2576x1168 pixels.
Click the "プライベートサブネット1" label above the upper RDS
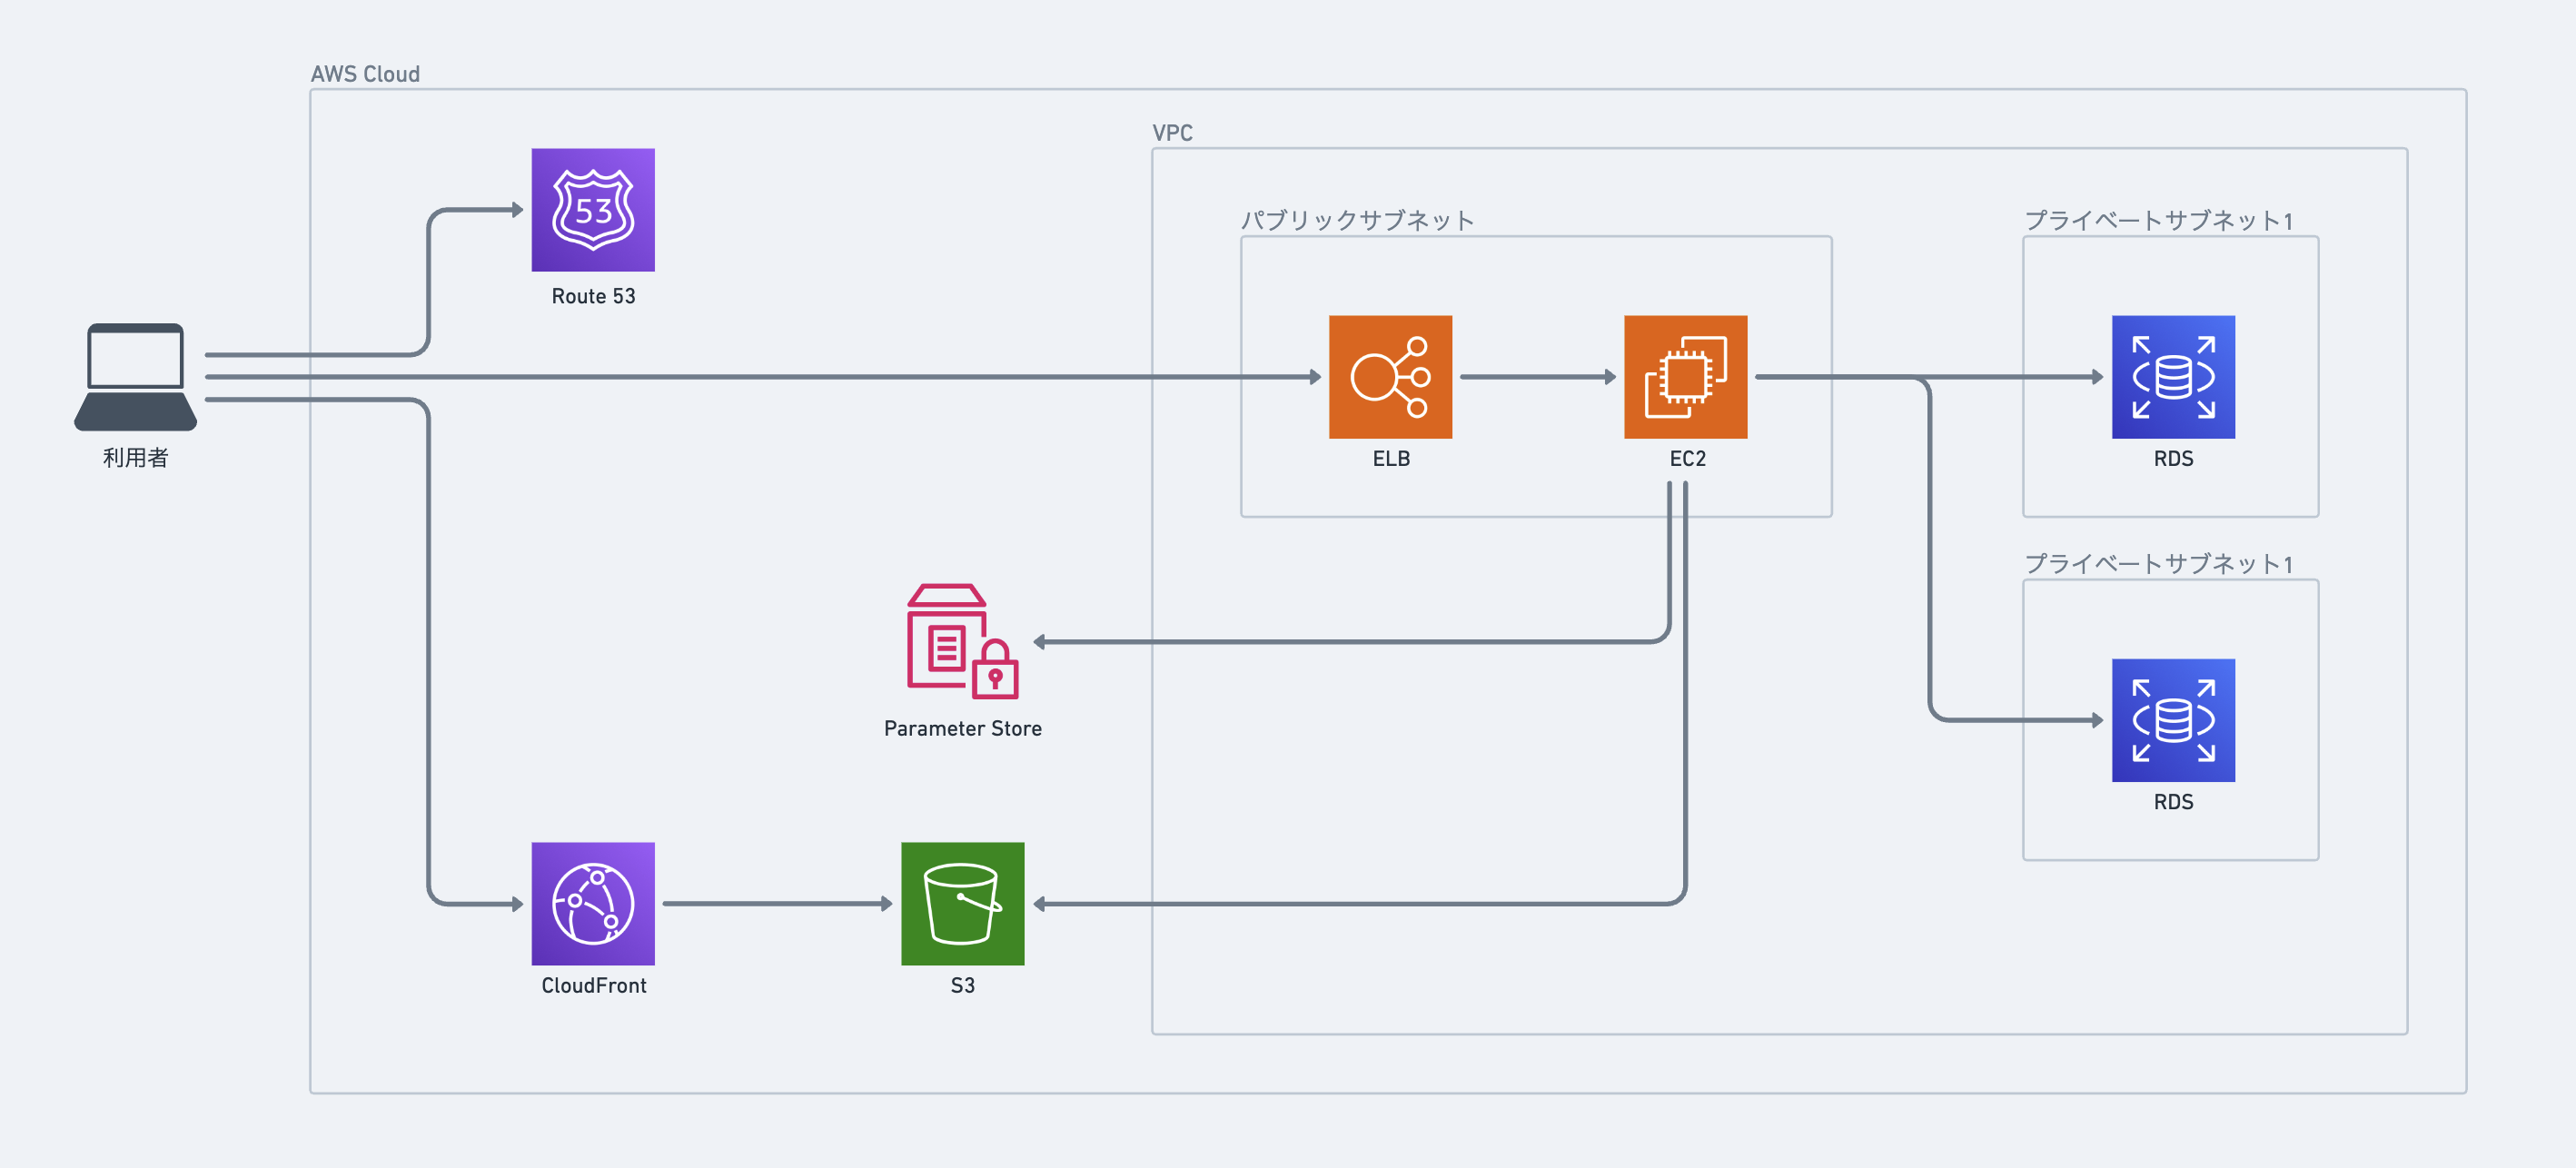2158,220
